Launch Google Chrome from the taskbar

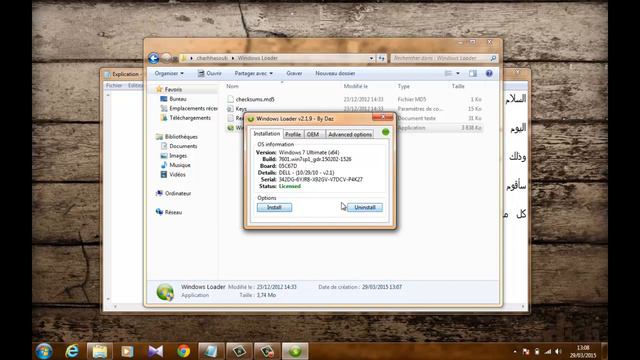click(x=183, y=351)
